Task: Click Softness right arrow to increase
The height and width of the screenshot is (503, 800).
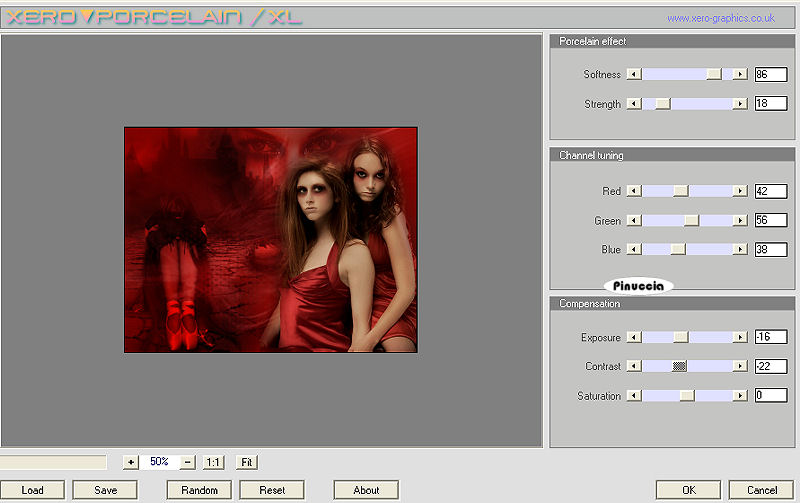Action: pos(740,74)
